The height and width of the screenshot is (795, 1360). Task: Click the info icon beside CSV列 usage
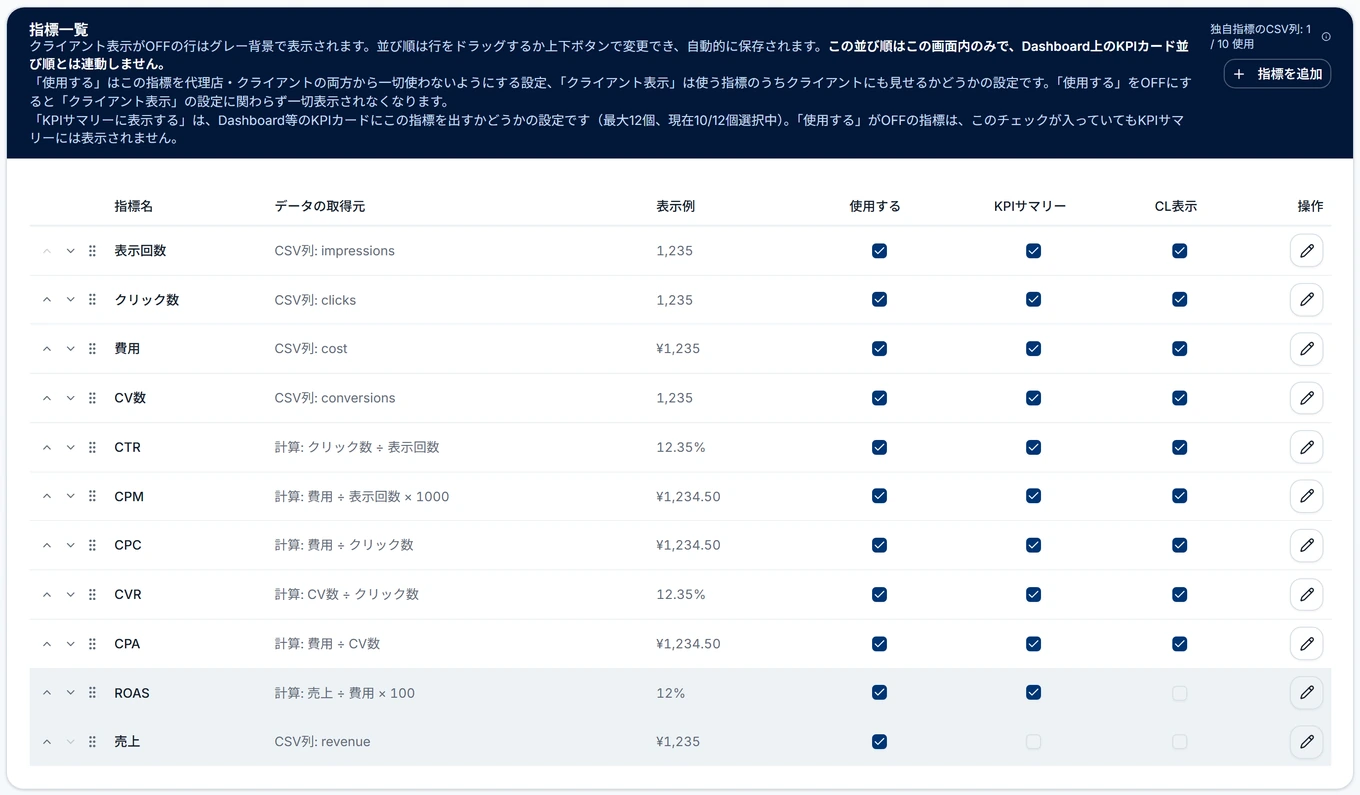[1326, 37]
